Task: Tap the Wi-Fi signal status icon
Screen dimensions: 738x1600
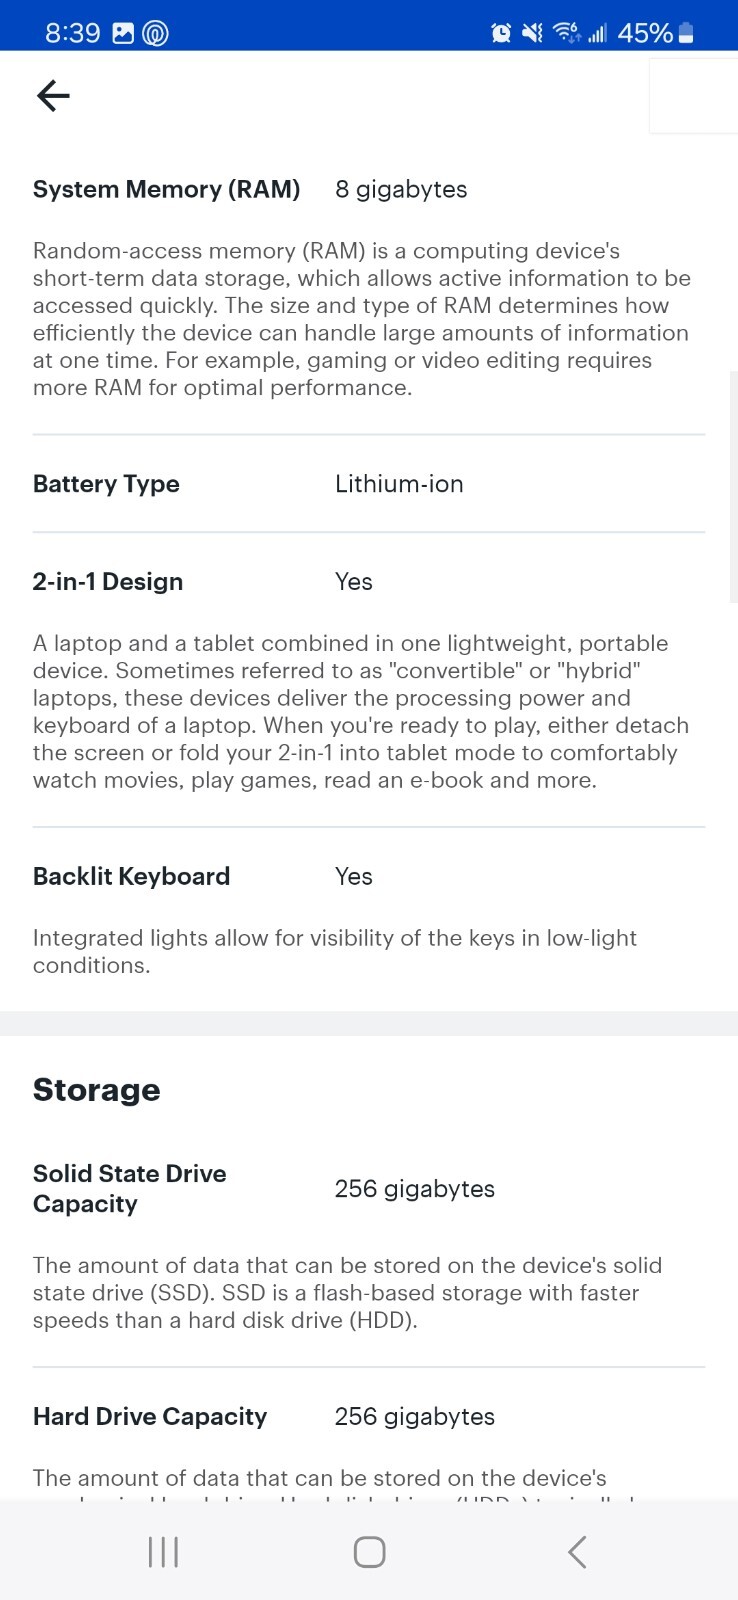Action: tap(566, 33)
